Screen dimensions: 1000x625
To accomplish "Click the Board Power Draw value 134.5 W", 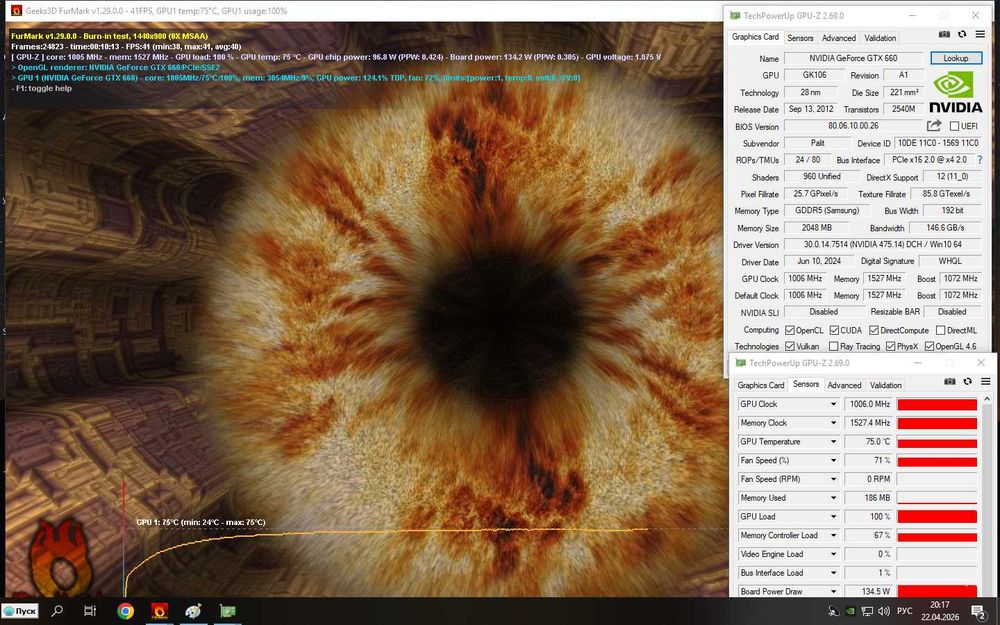I will (x=868, y=591).
